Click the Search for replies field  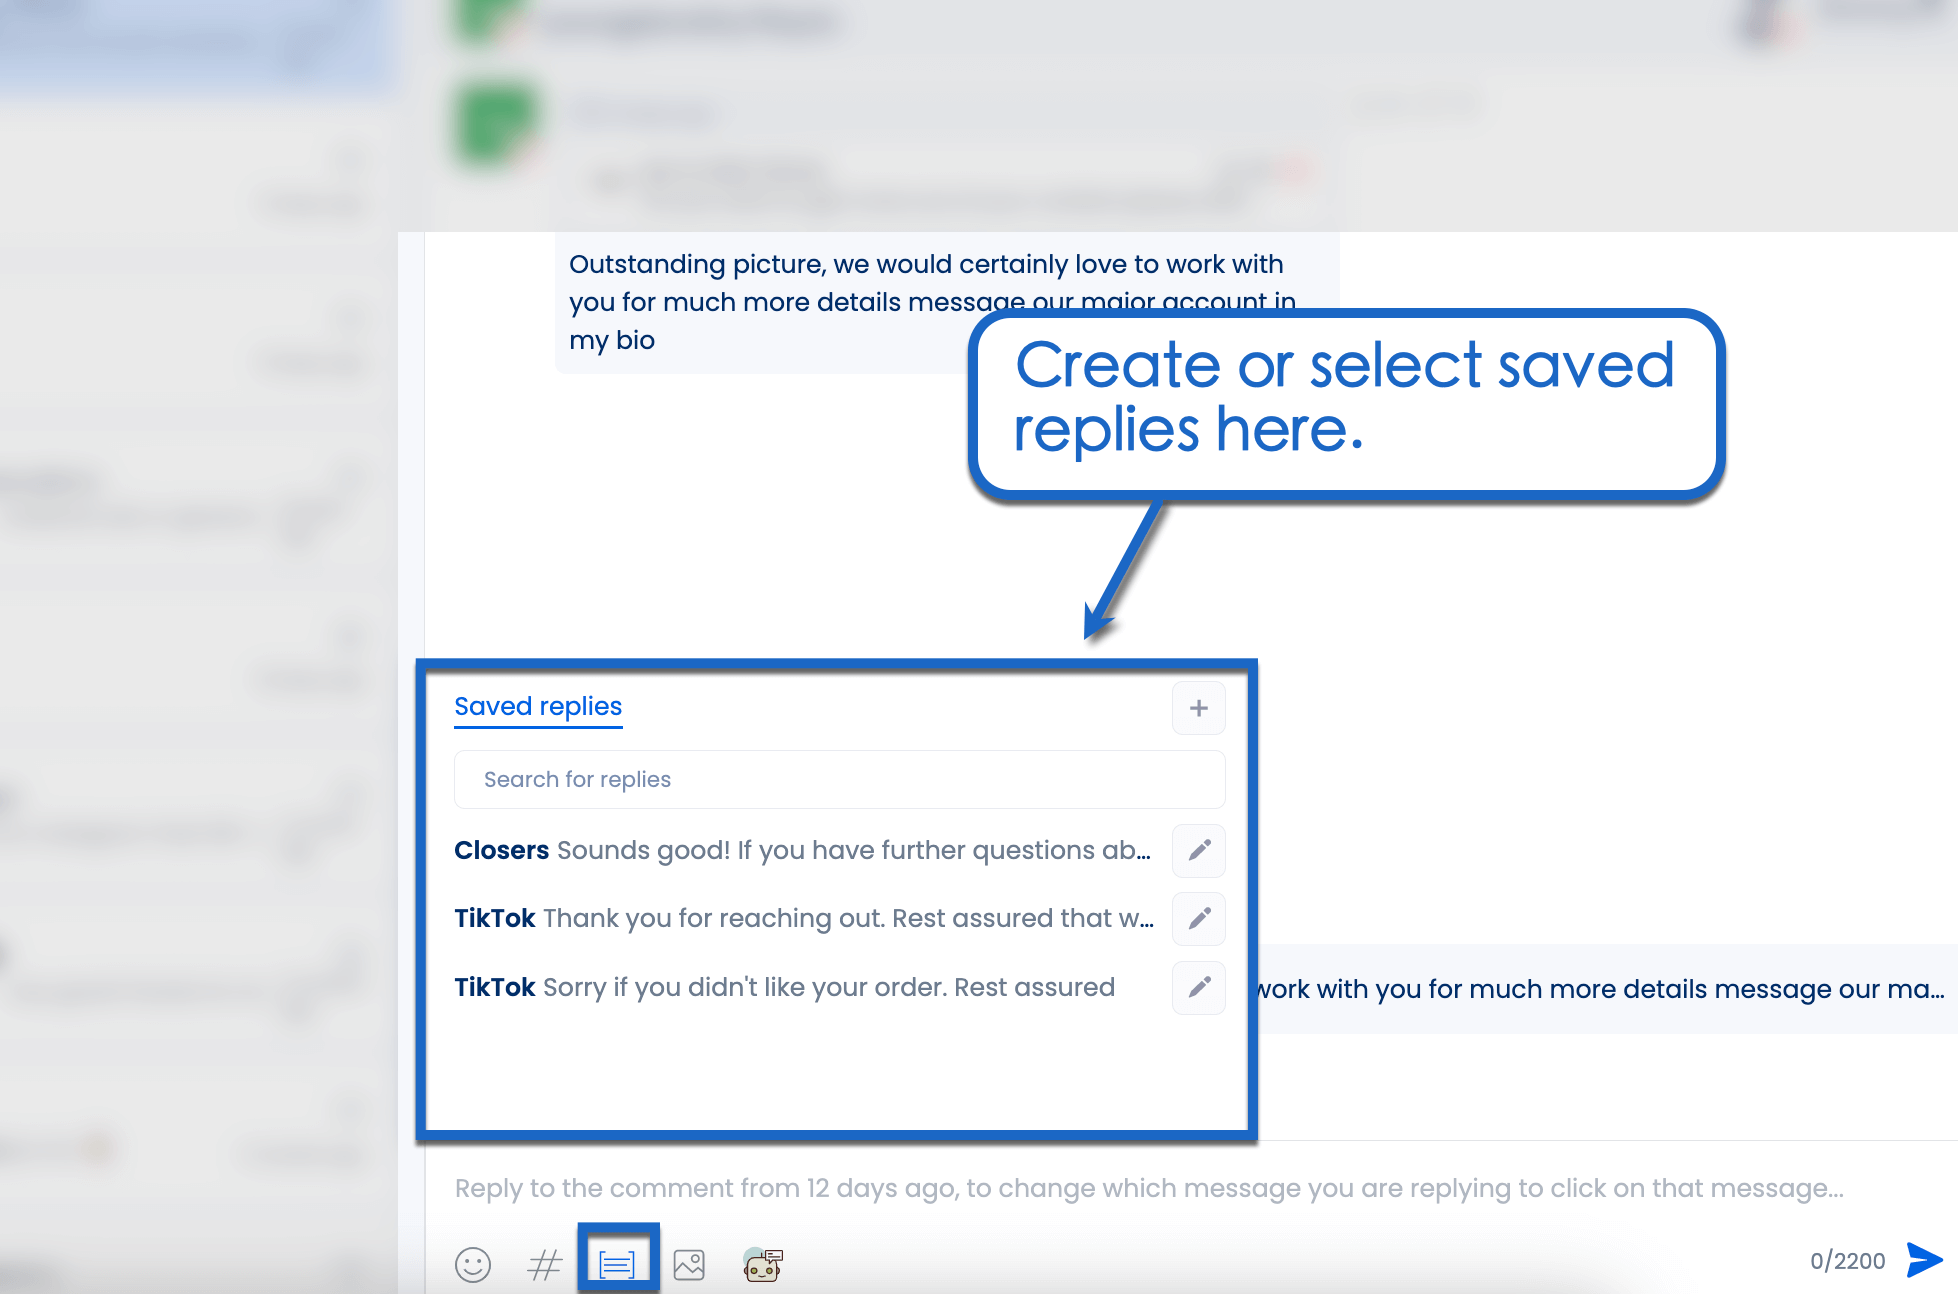(839, 779)
